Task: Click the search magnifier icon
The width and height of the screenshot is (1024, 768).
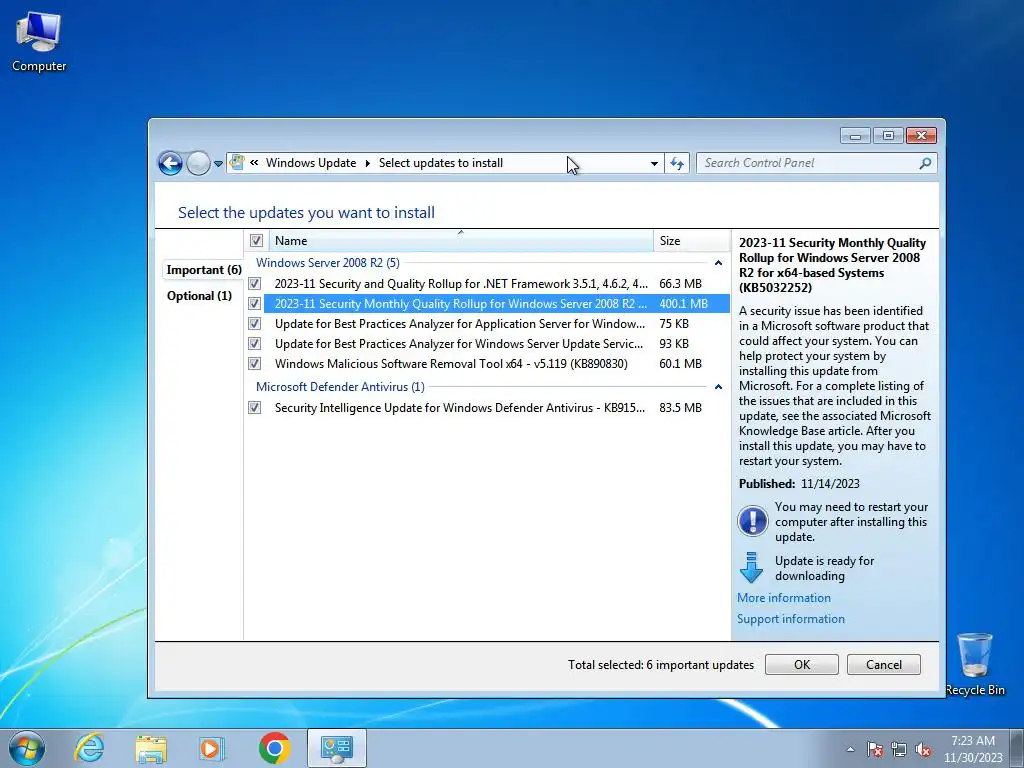Action: 925,163
